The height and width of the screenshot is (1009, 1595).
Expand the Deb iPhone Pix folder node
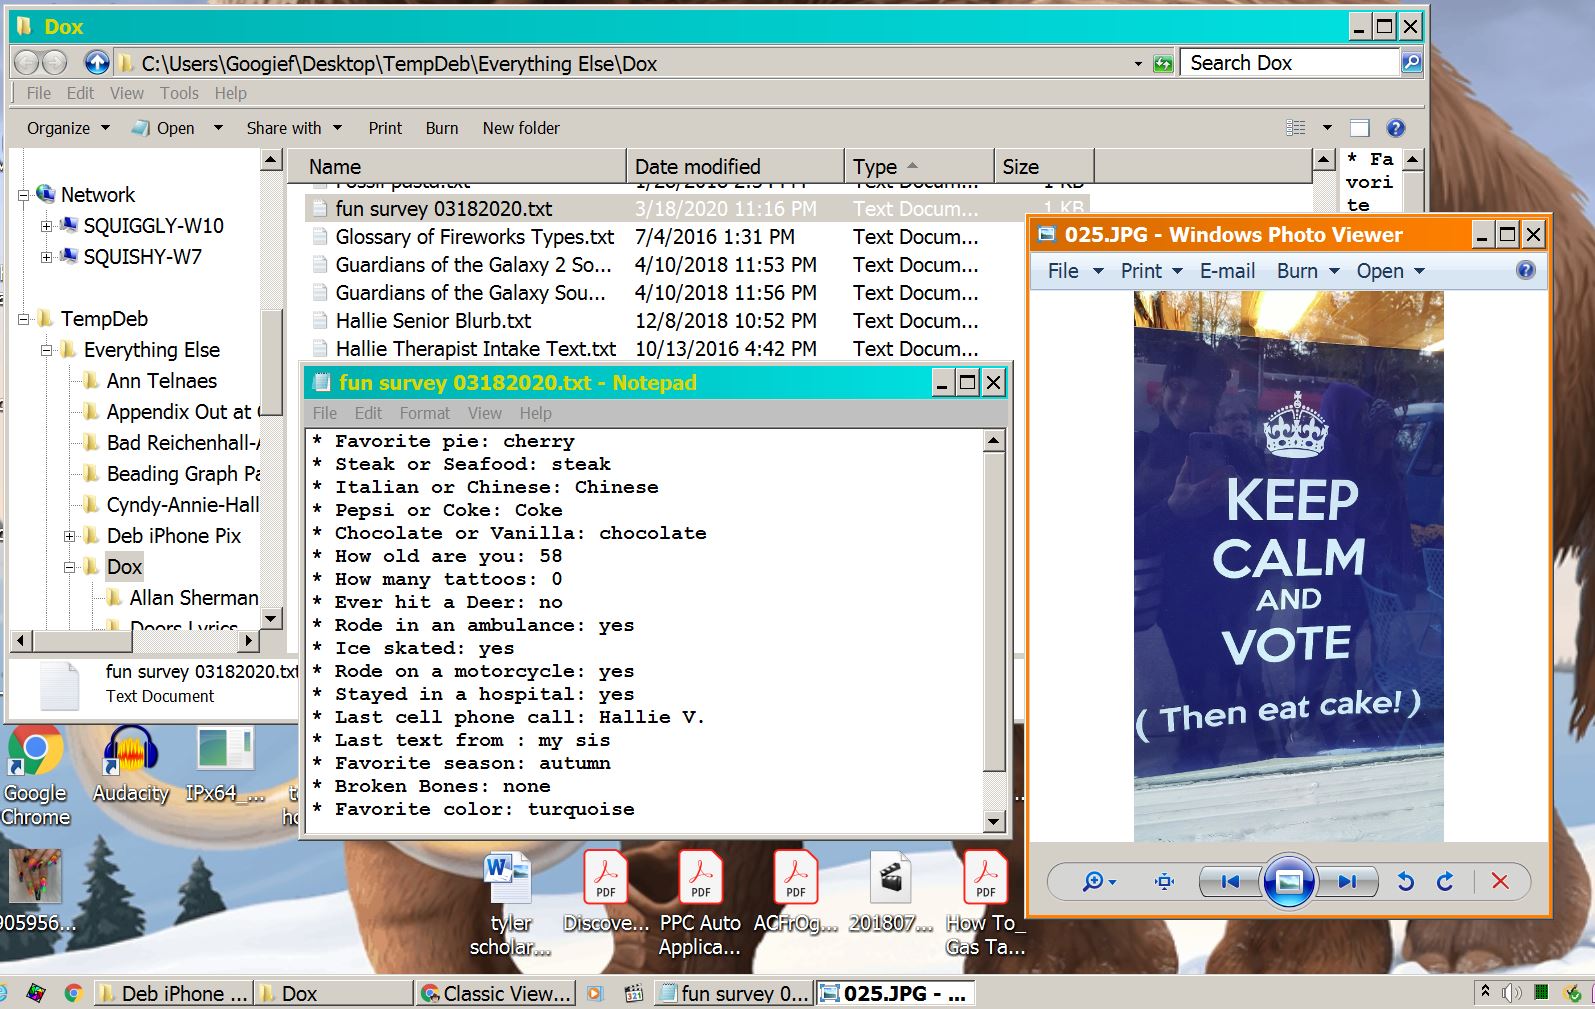point(69,537)
